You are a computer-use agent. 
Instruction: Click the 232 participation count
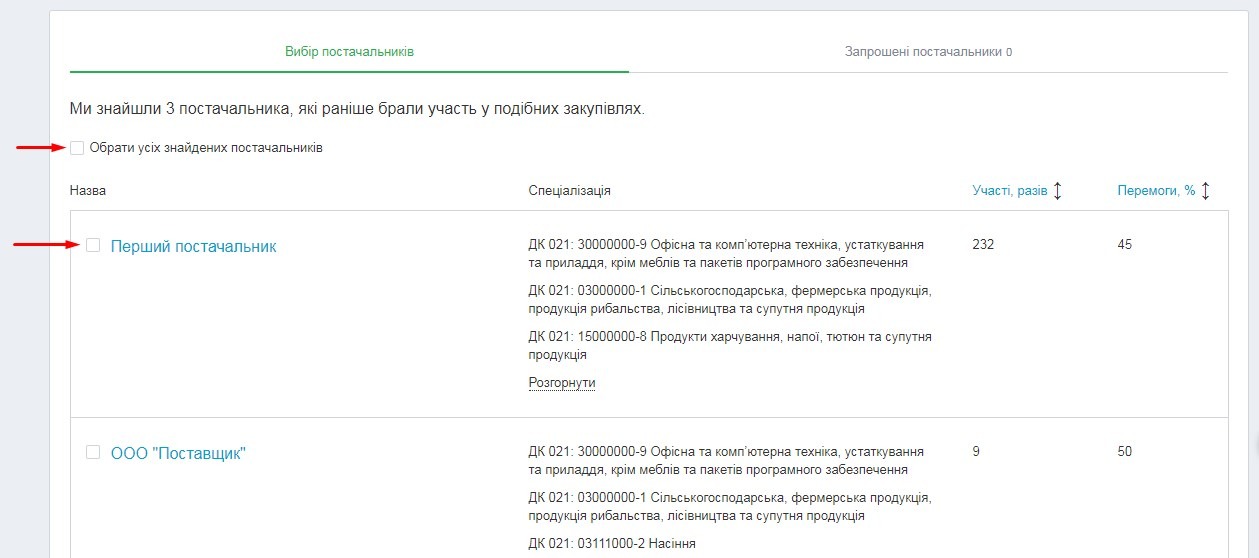click(x=983, y=244)
